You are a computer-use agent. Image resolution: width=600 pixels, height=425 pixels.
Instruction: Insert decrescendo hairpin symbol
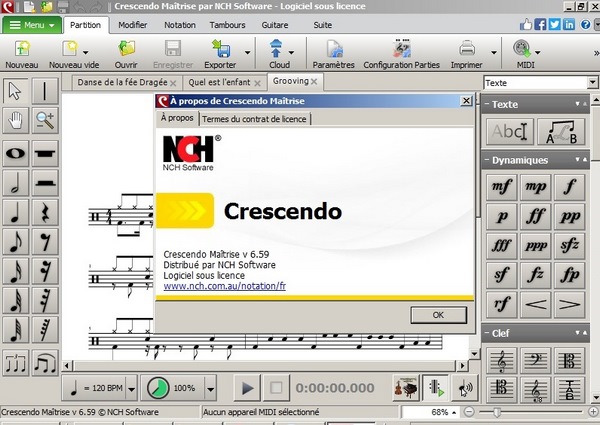569,304
